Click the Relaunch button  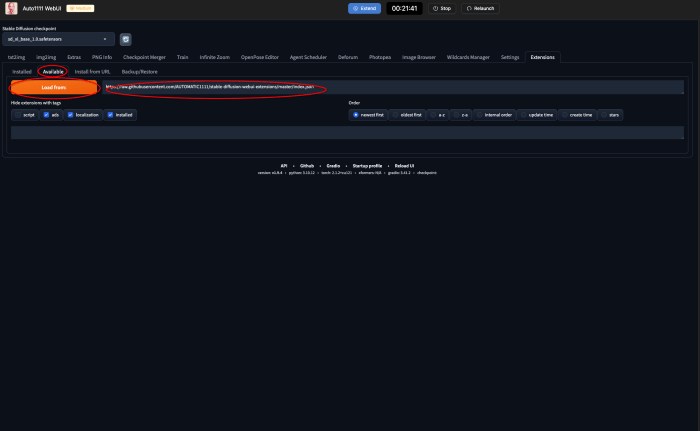pyautogui.click(x=480, y=8)
